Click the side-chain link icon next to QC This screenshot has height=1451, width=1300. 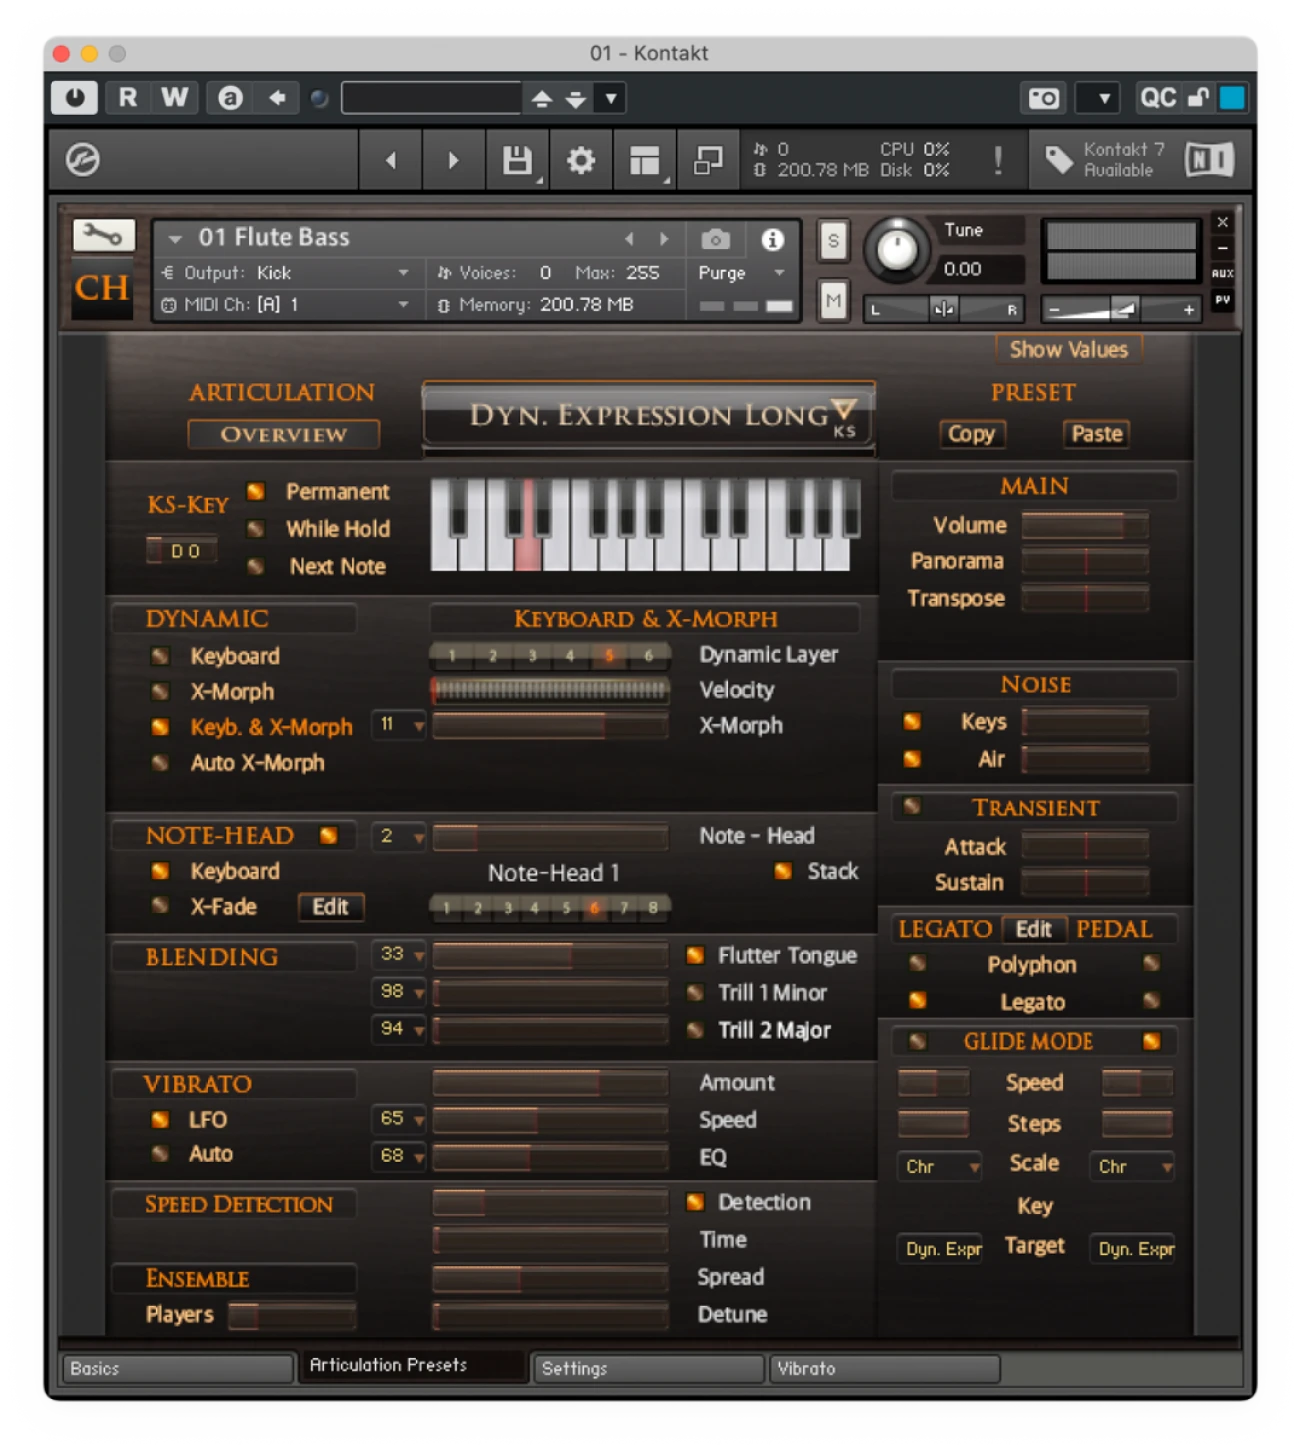[x=1198, y=97]
